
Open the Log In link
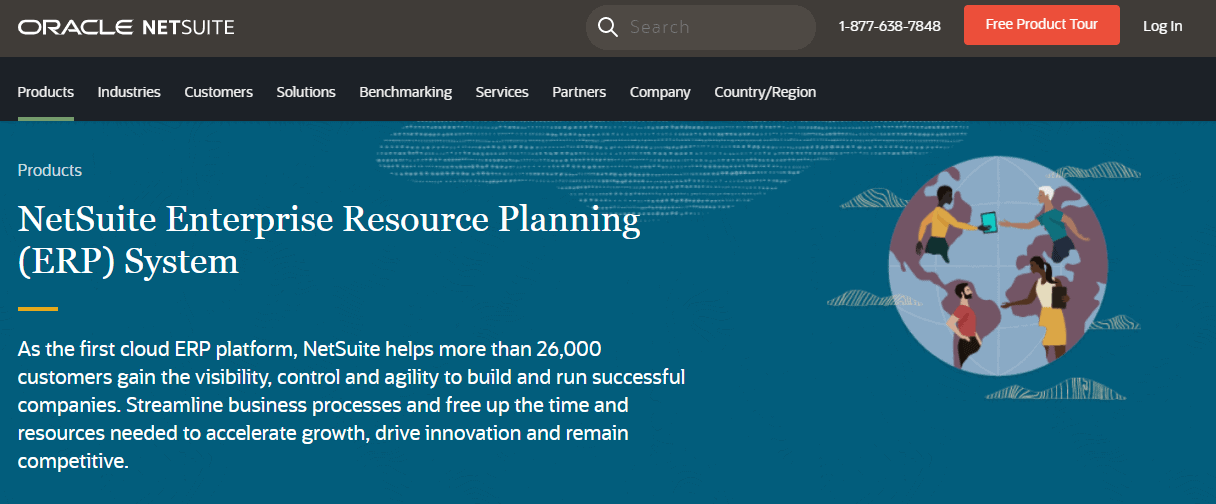pyautogui.click(x=1163, y=26)
